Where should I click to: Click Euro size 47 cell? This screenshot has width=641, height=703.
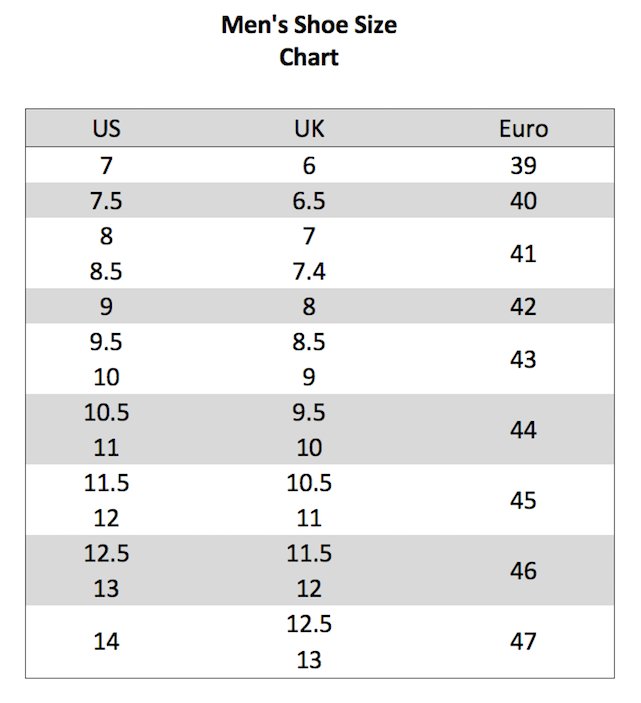[x=523, y=641]
